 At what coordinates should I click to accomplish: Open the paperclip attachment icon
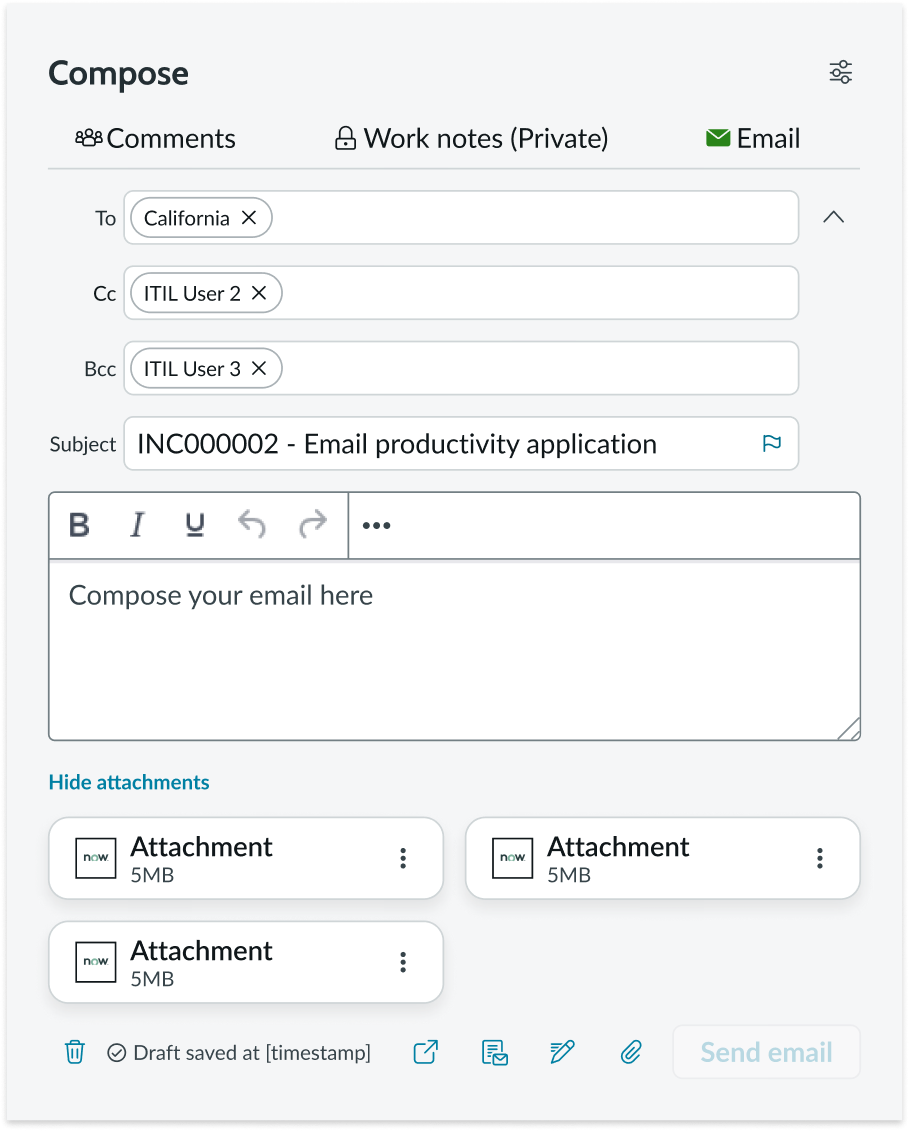tap(630, 1051)
